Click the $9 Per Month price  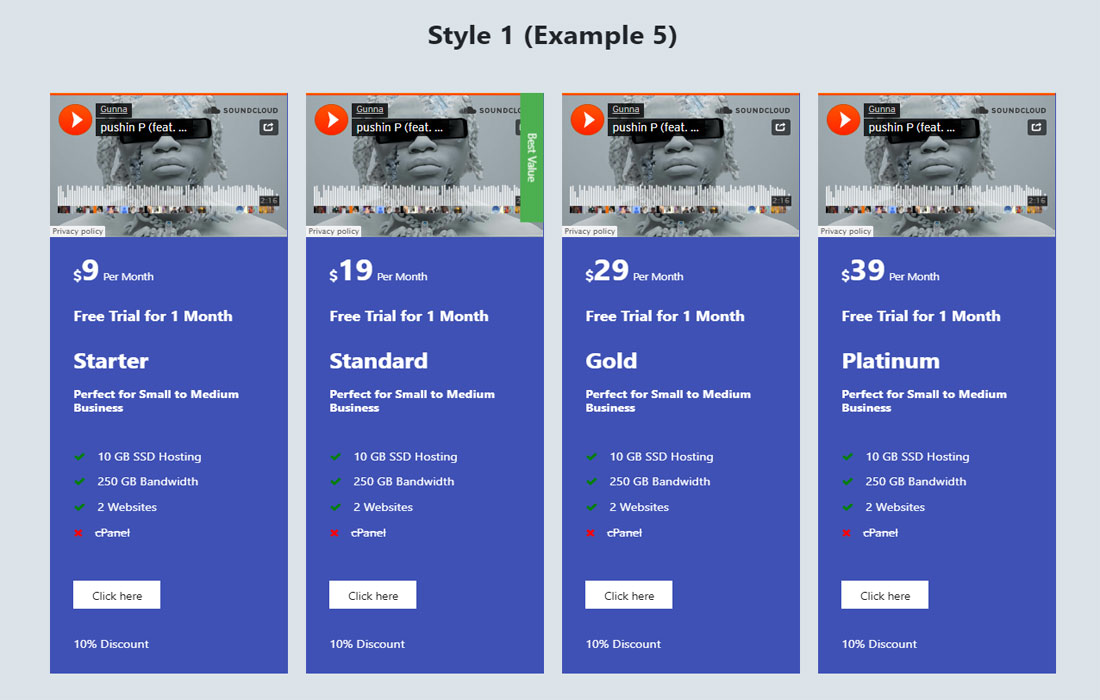(114, 271)
